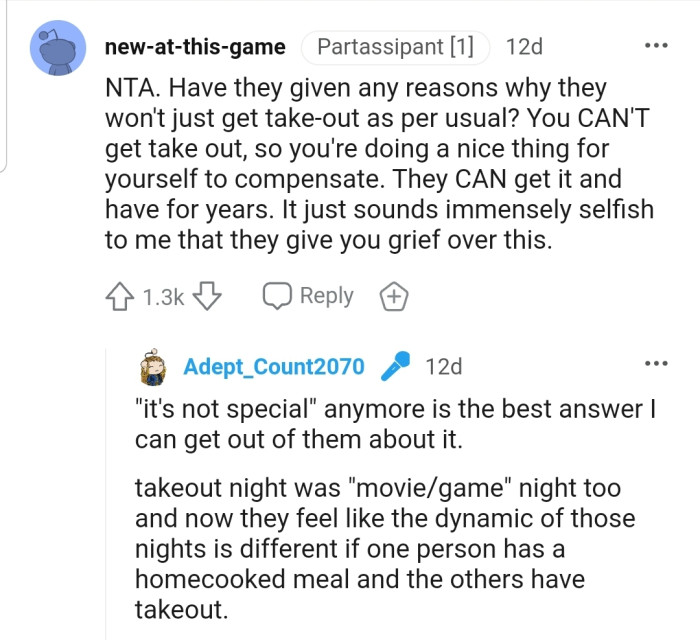This screenshot has height=640, width=700.
Task: Open the three-dot menu on Adept_Count2070's reply
Action: tap(657, 364)
